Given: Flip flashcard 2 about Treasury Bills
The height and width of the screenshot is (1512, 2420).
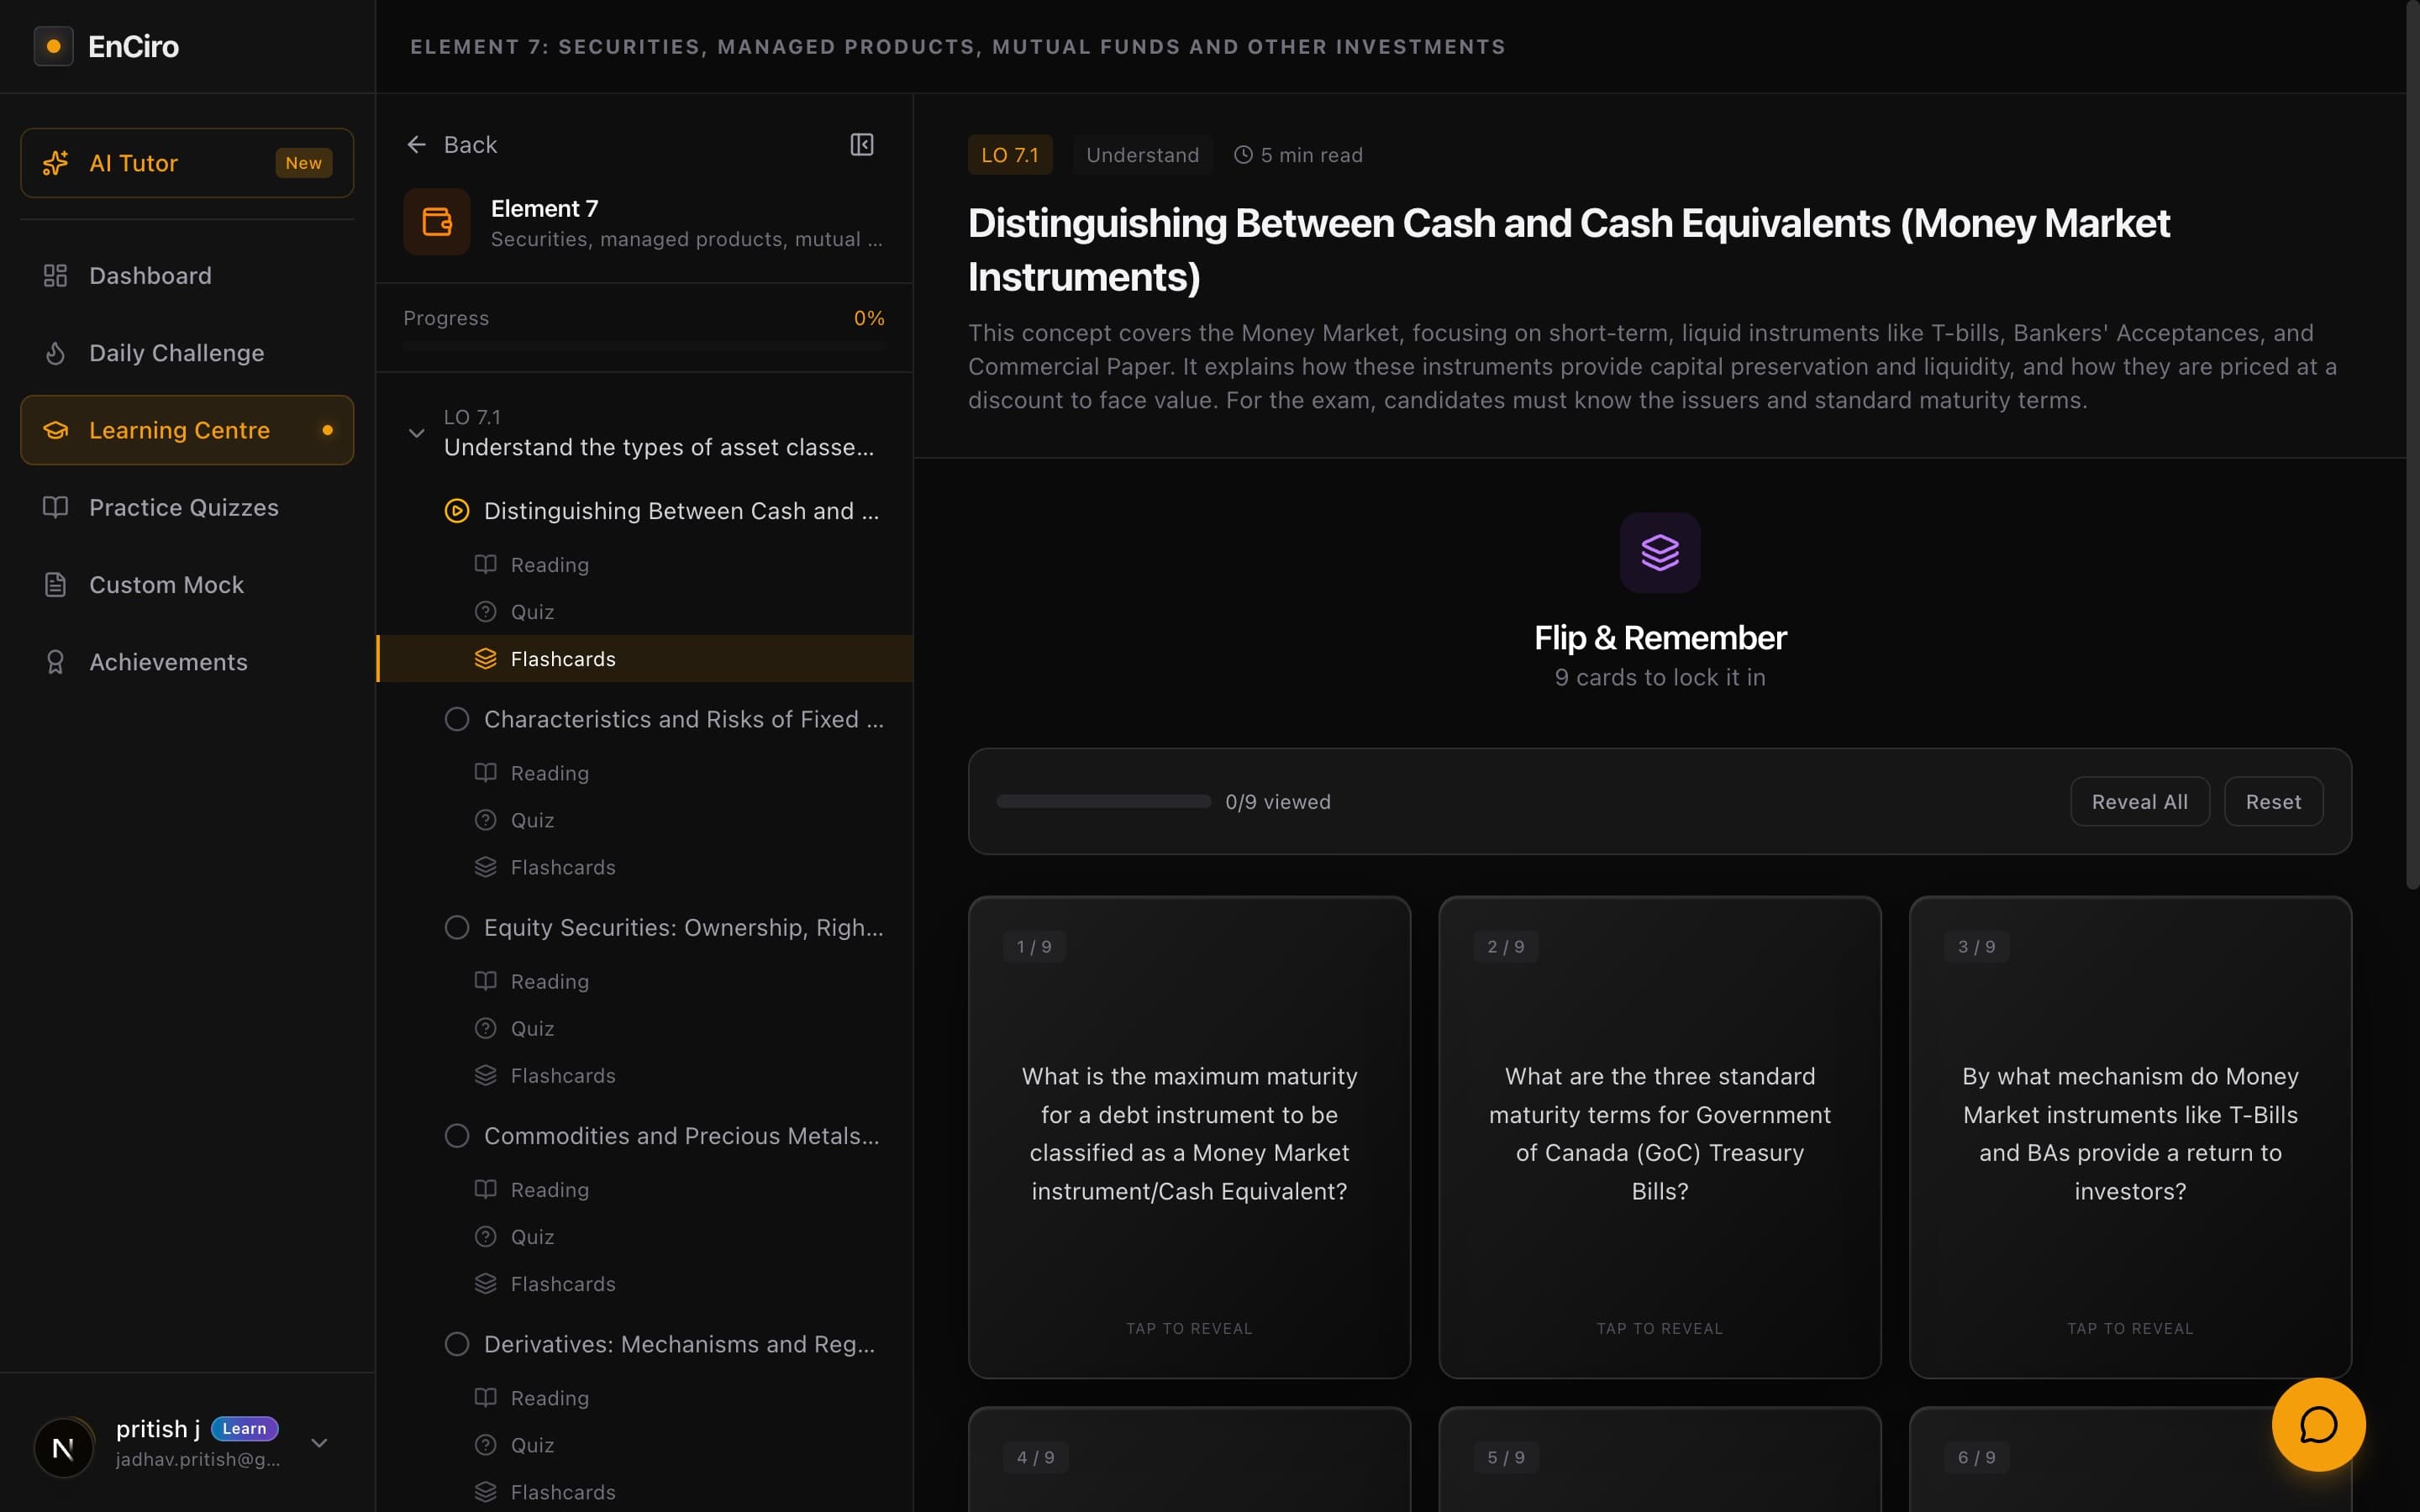Looking at the screenshot, I should (1659, 1136).
